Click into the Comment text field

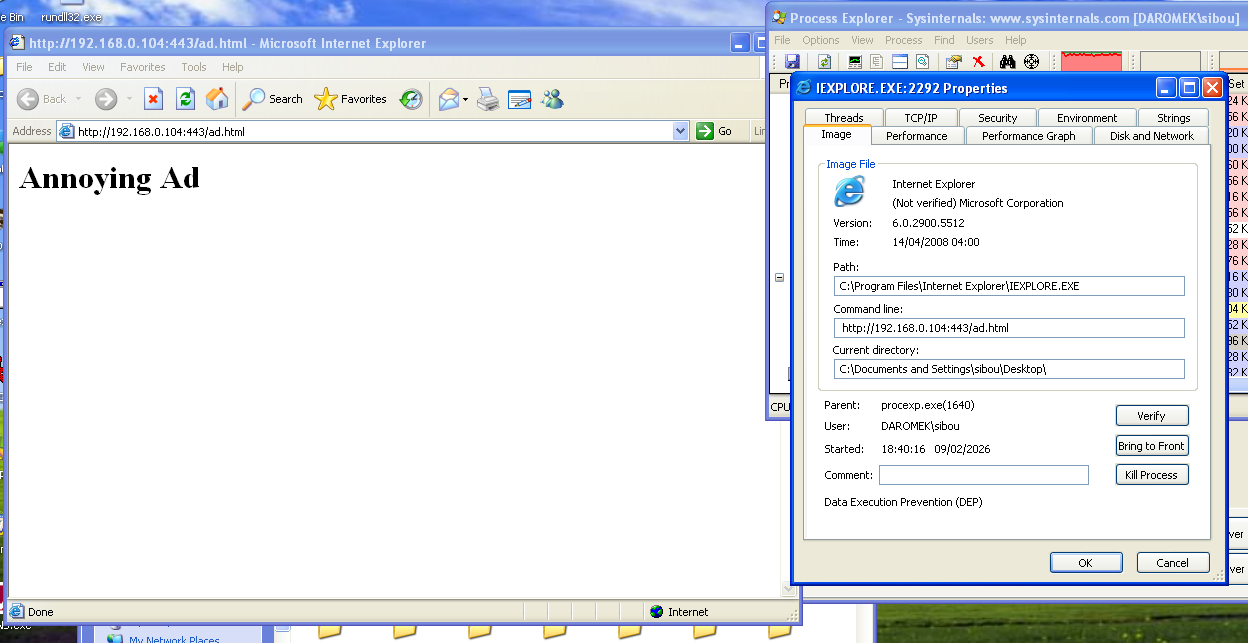983,475
